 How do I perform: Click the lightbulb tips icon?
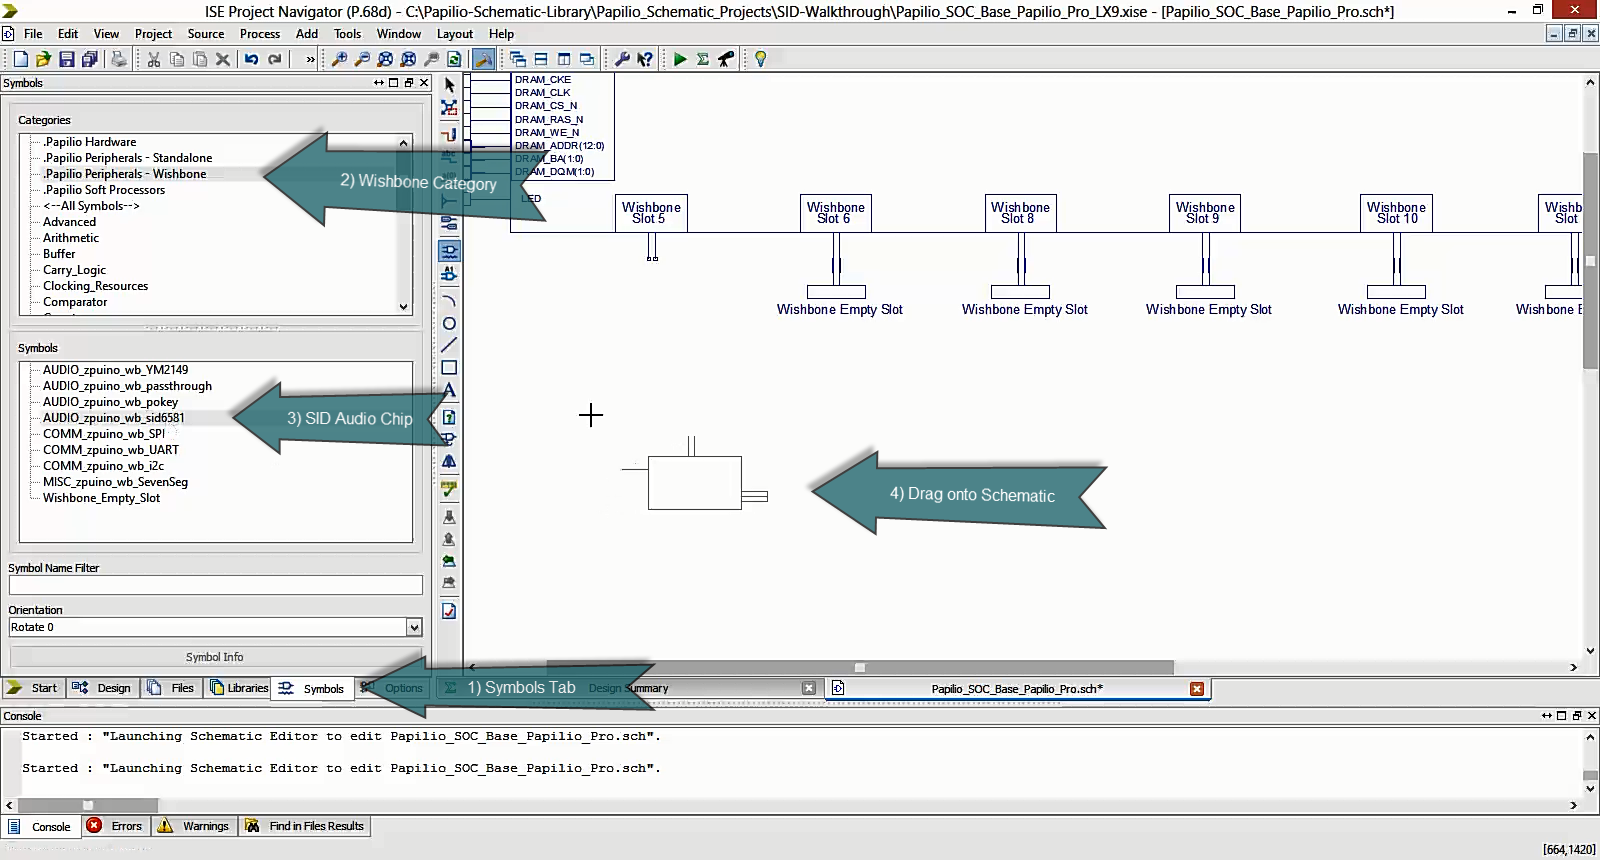[760, 59]
